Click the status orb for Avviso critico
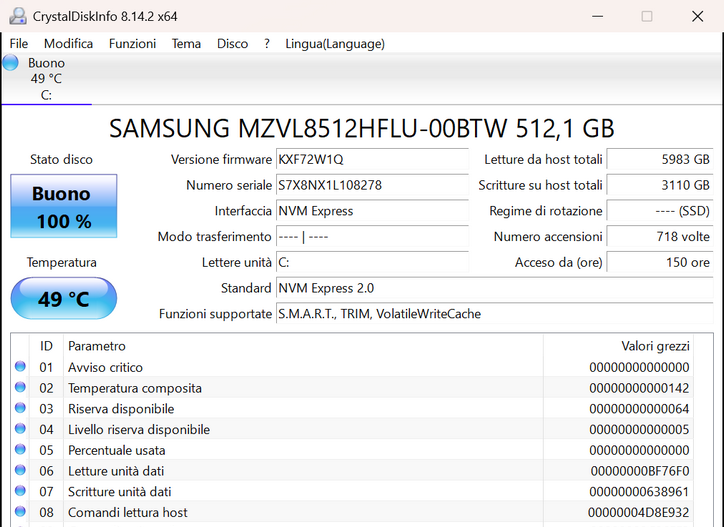The image size is (724, 527). coord(20,366)
